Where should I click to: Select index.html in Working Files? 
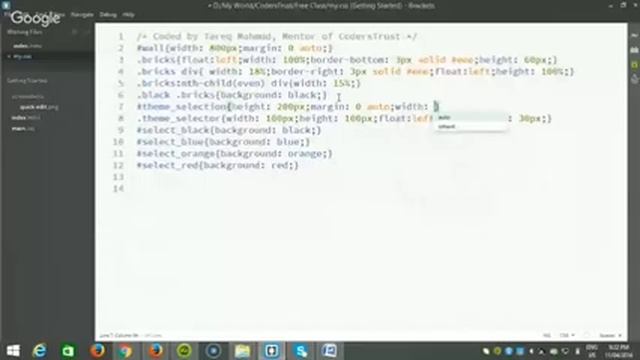tap(27, 46)
